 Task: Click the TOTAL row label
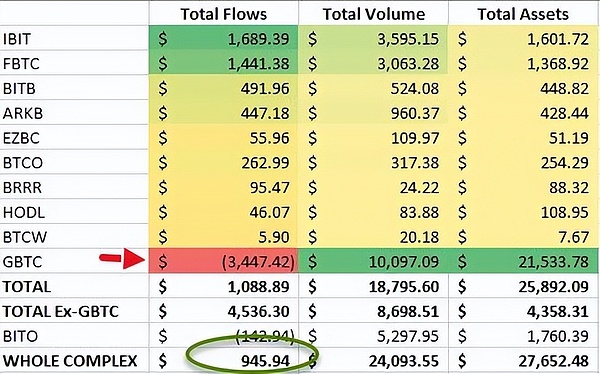click(x=27, y=287)
